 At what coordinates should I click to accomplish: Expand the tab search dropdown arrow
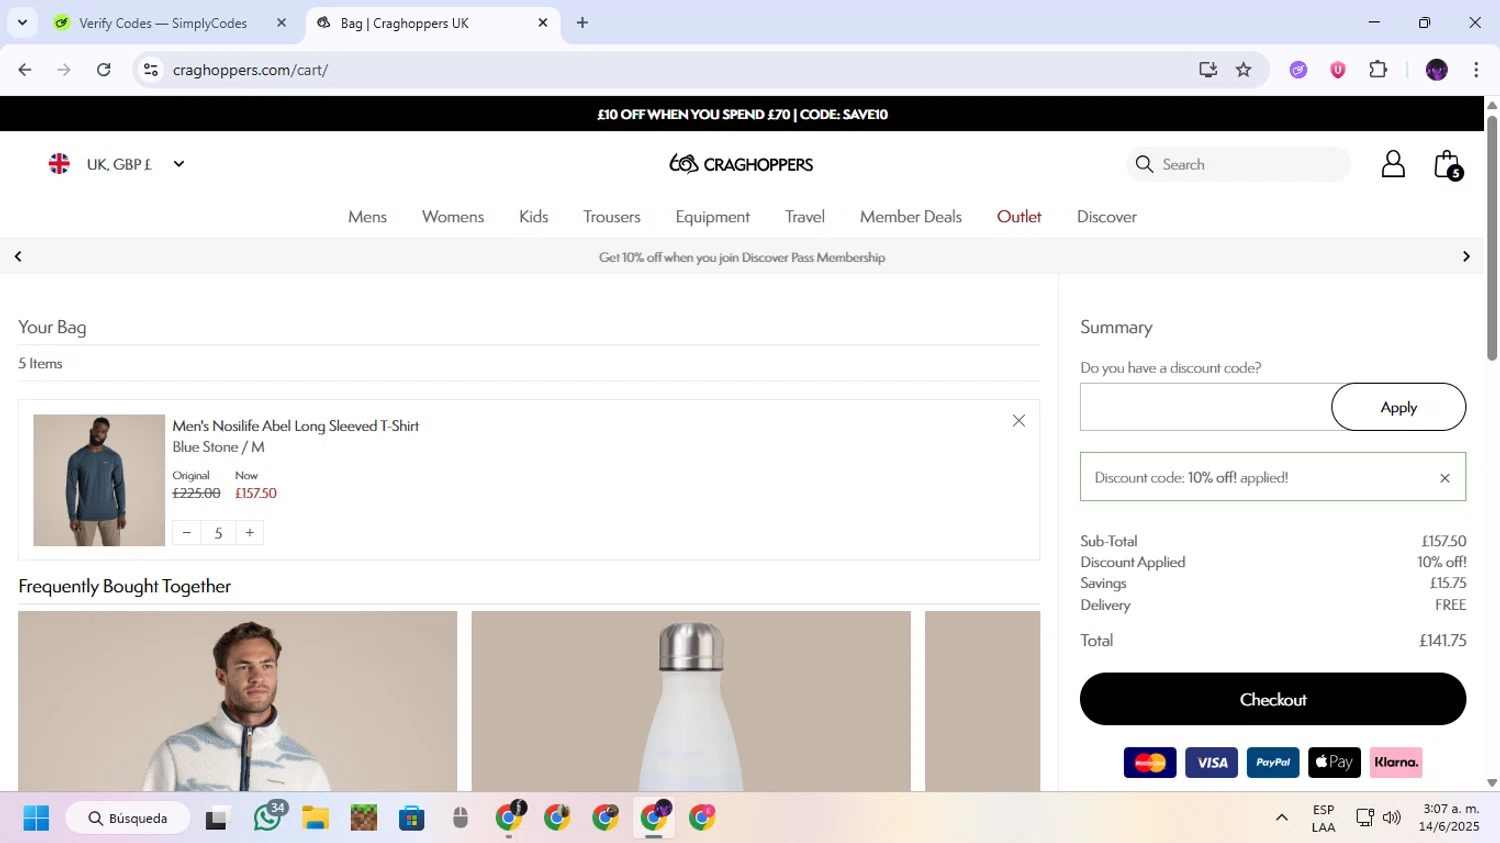click(22, 23)
